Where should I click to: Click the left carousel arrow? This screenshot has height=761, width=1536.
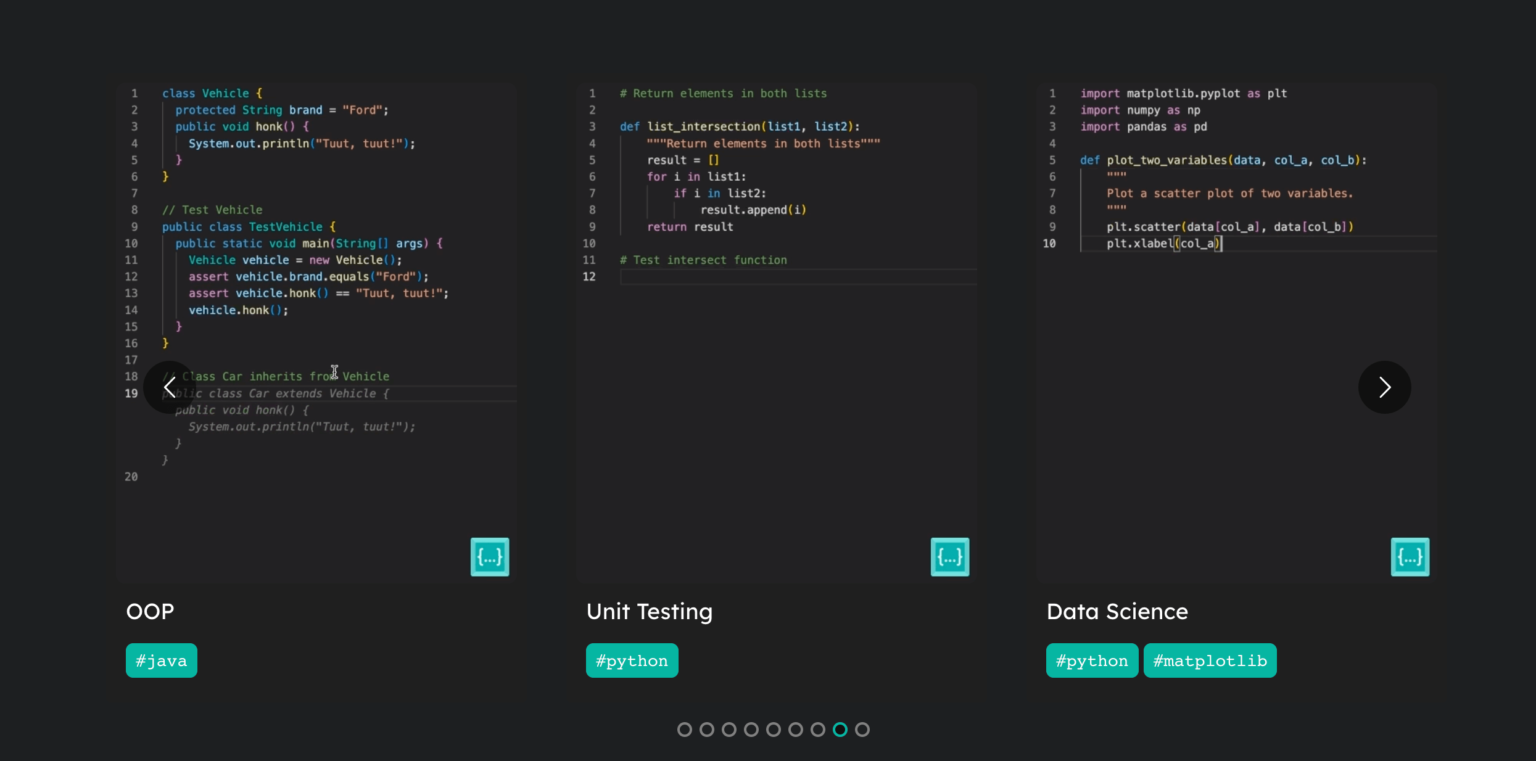[x=169, y=387]
